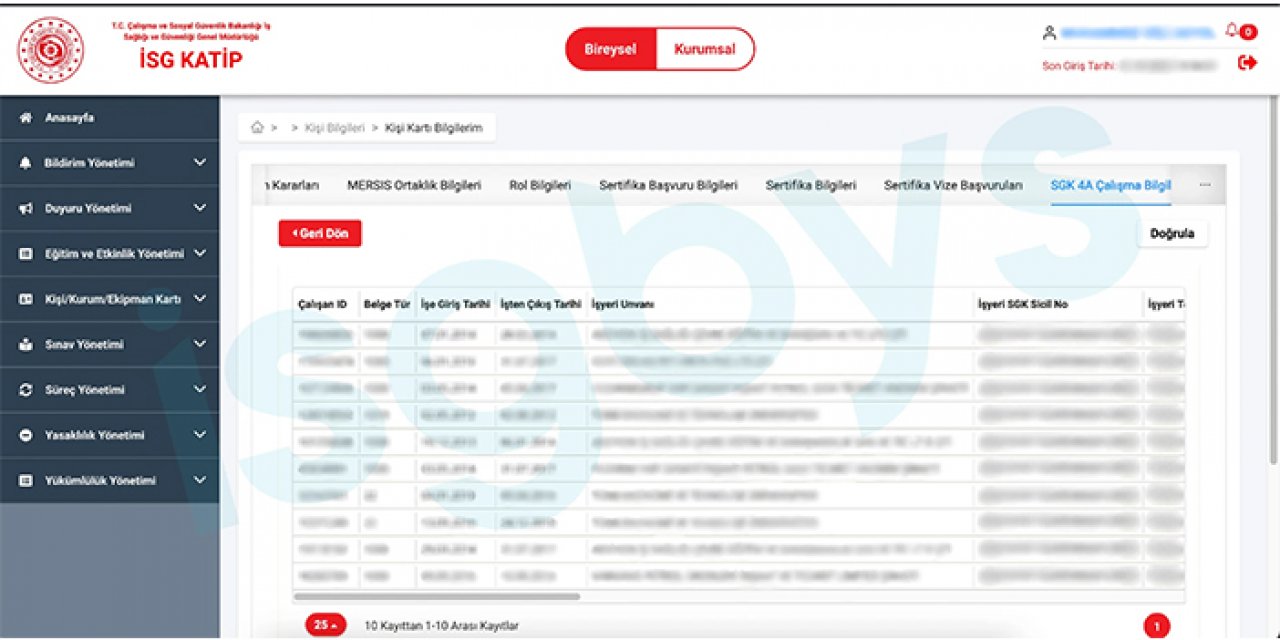Click the Geri Dön button
The image size is (1280, 640).
click(x=319, y=233)
